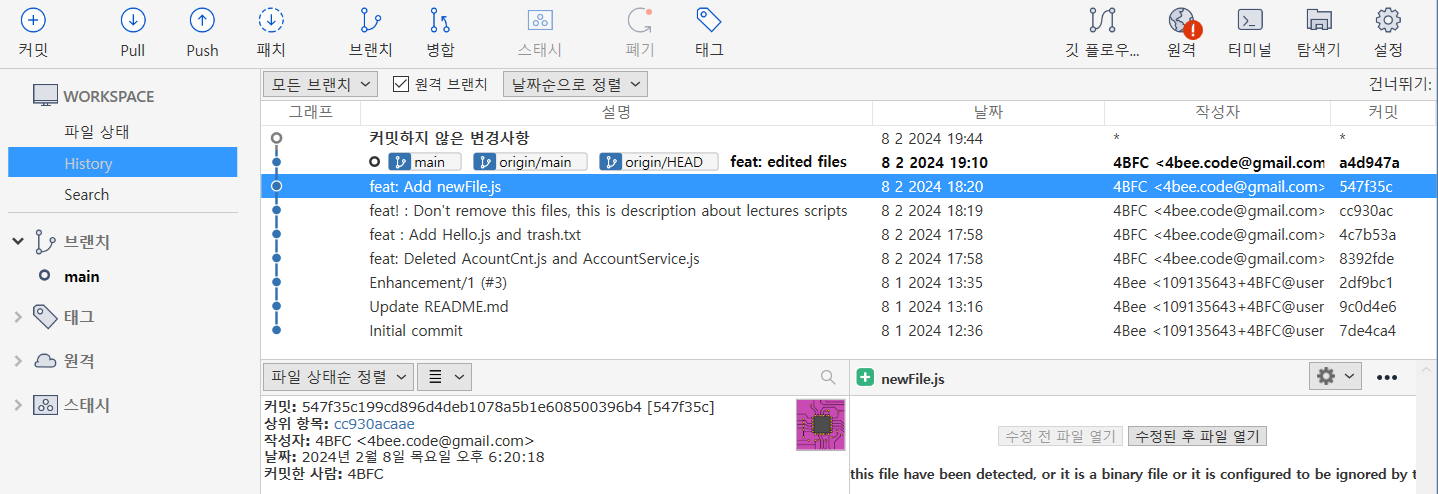Collapse the 브랜치 section in sidebar
The image size is (1438, 494).
[x=18, y=241]
